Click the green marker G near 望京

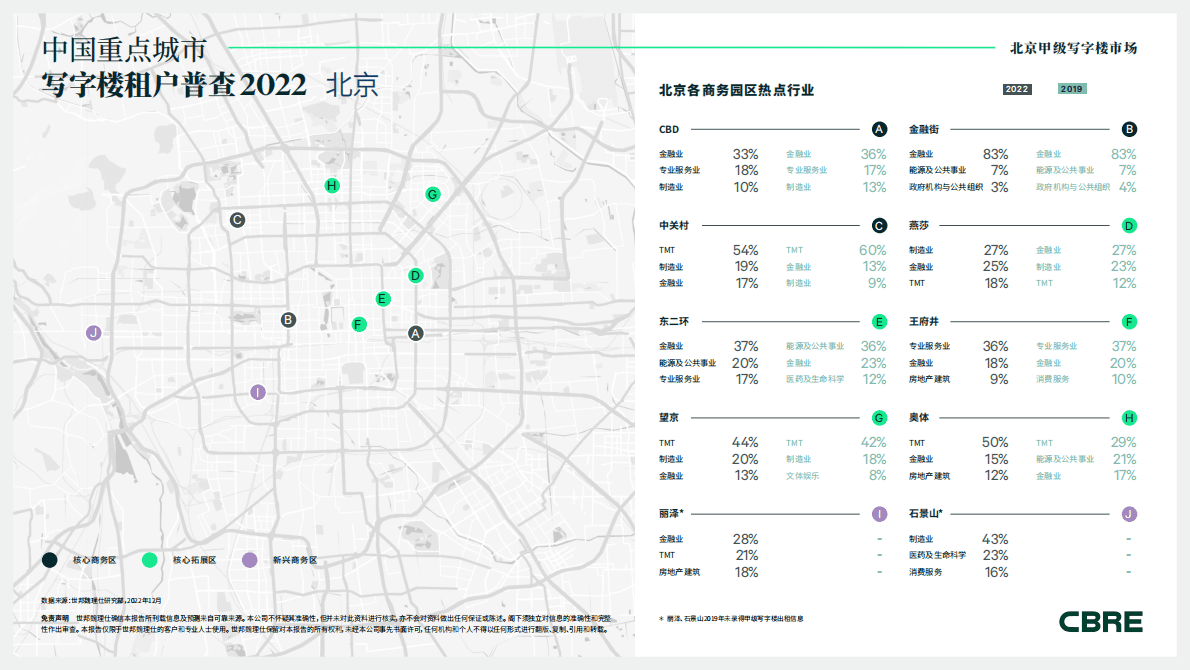pos(432,195)
